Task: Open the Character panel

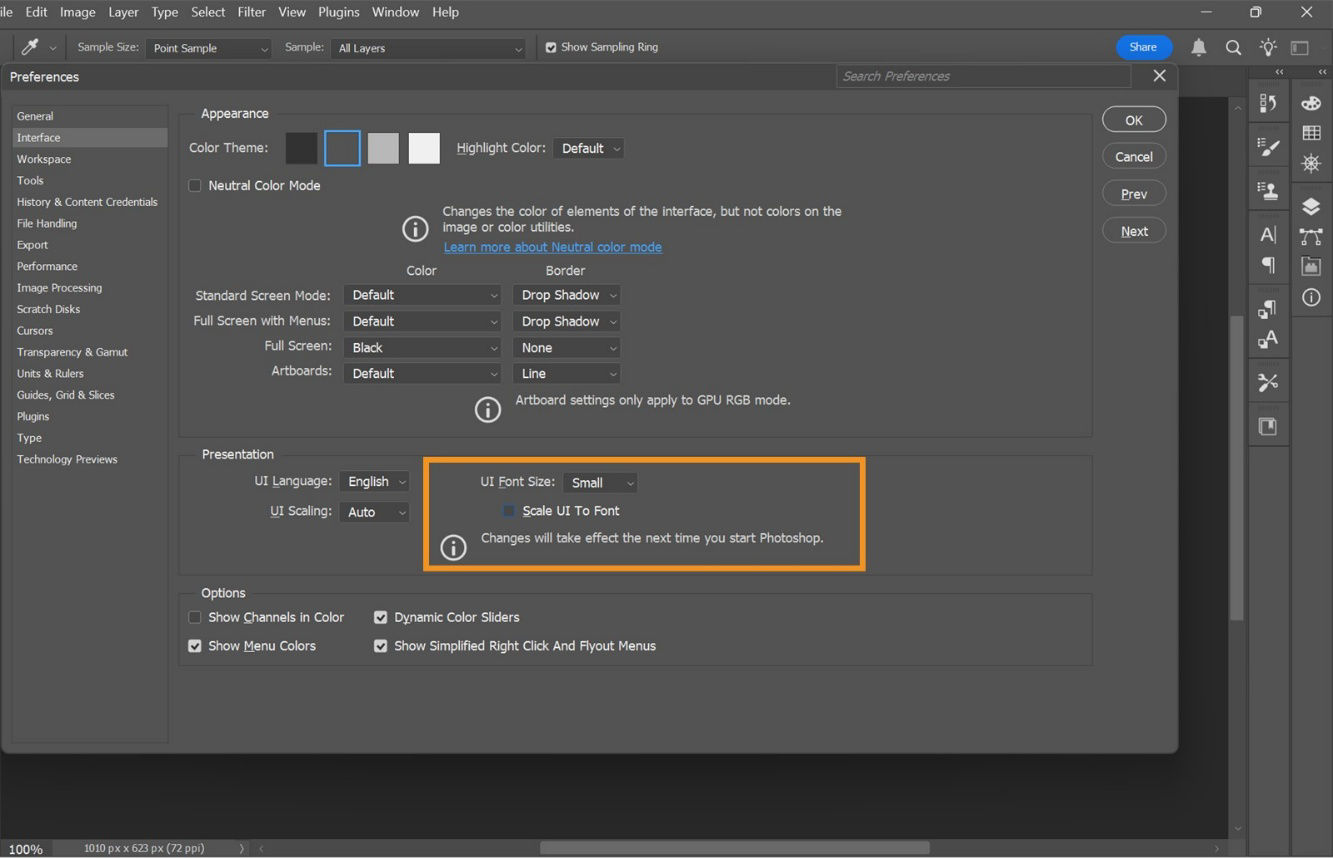Action: 1268,234
